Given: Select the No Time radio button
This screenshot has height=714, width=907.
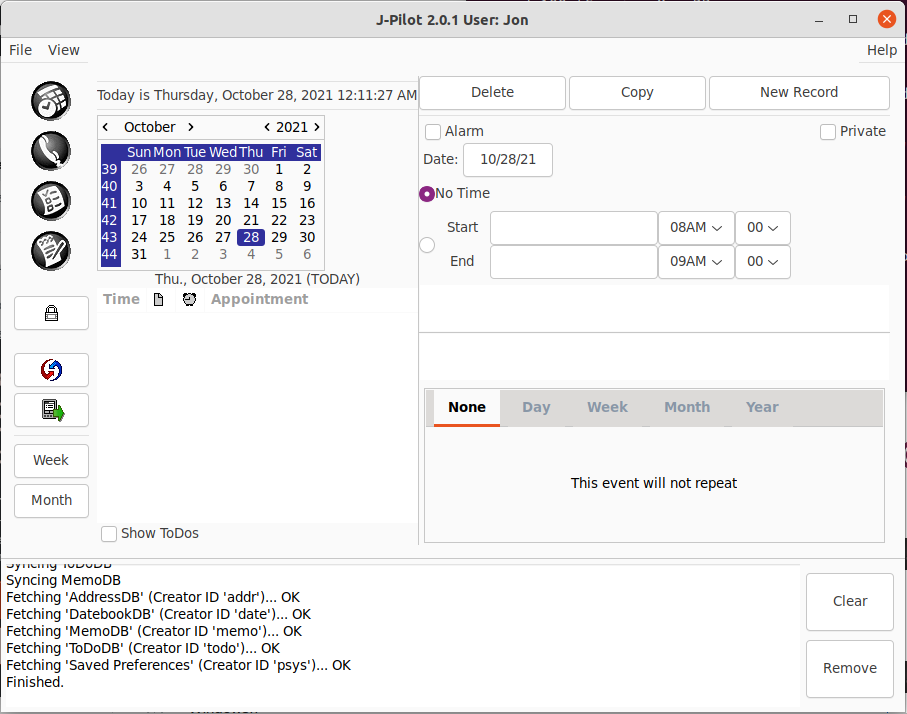Looking at the screenshot, I should 427,194.
